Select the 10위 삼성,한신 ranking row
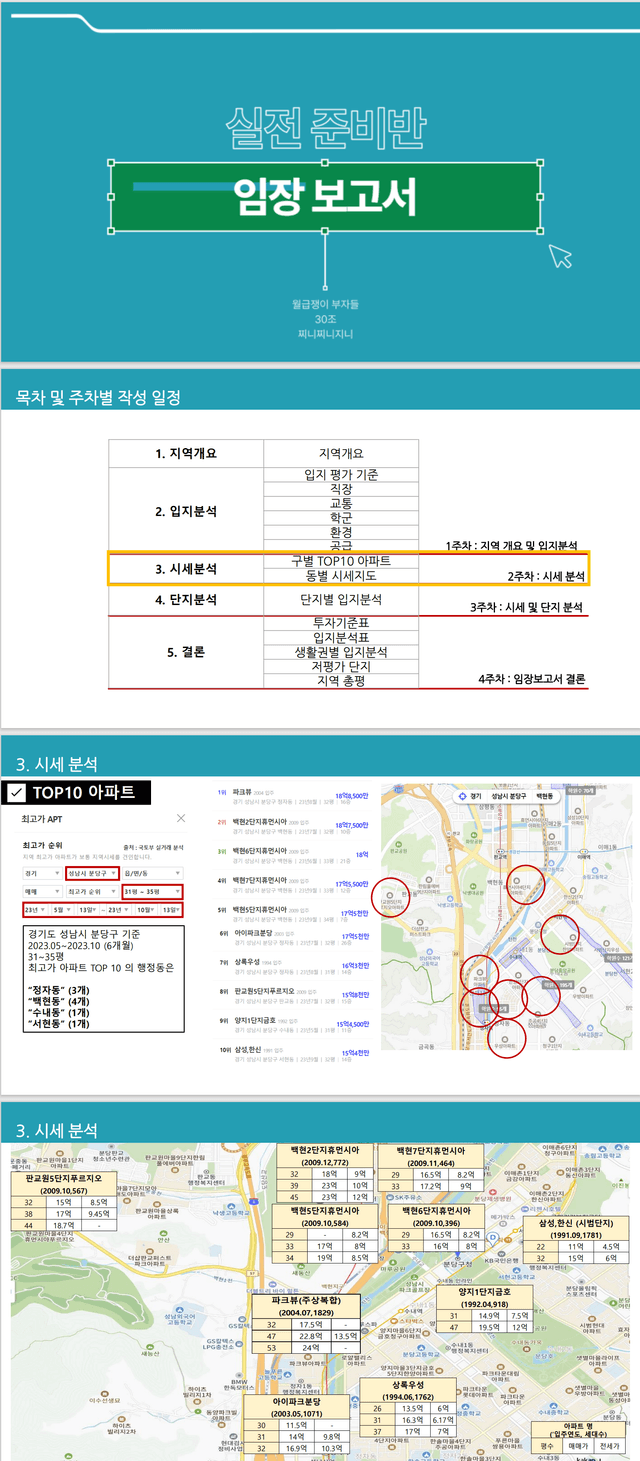This screenshot has height=1461, width=640. click(294, 1051)
